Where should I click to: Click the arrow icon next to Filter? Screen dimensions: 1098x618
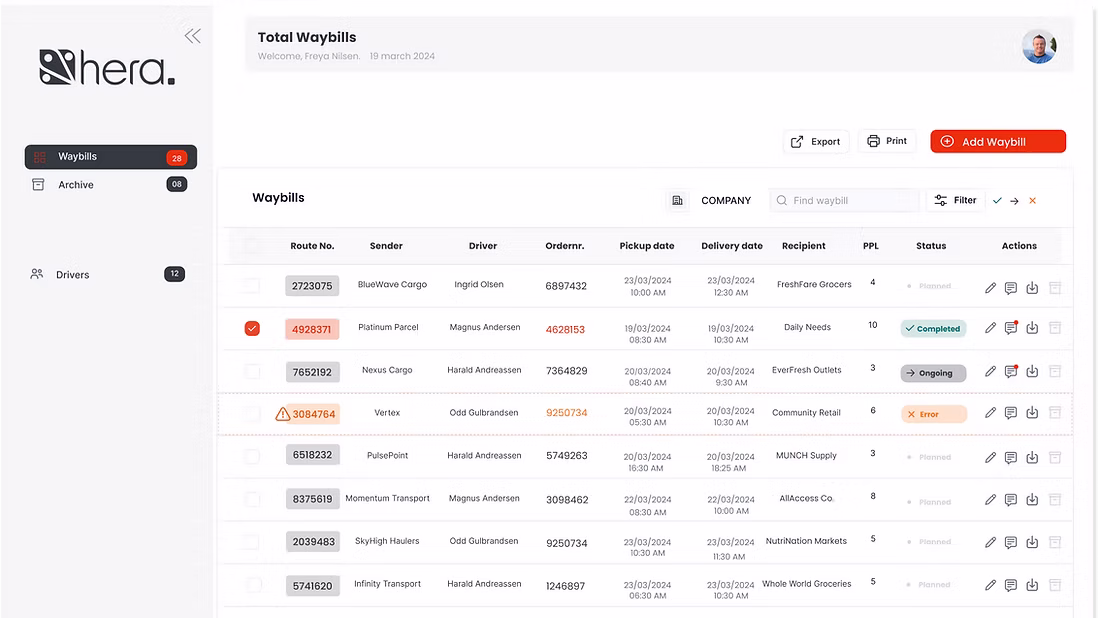[x=1014, y=201]
